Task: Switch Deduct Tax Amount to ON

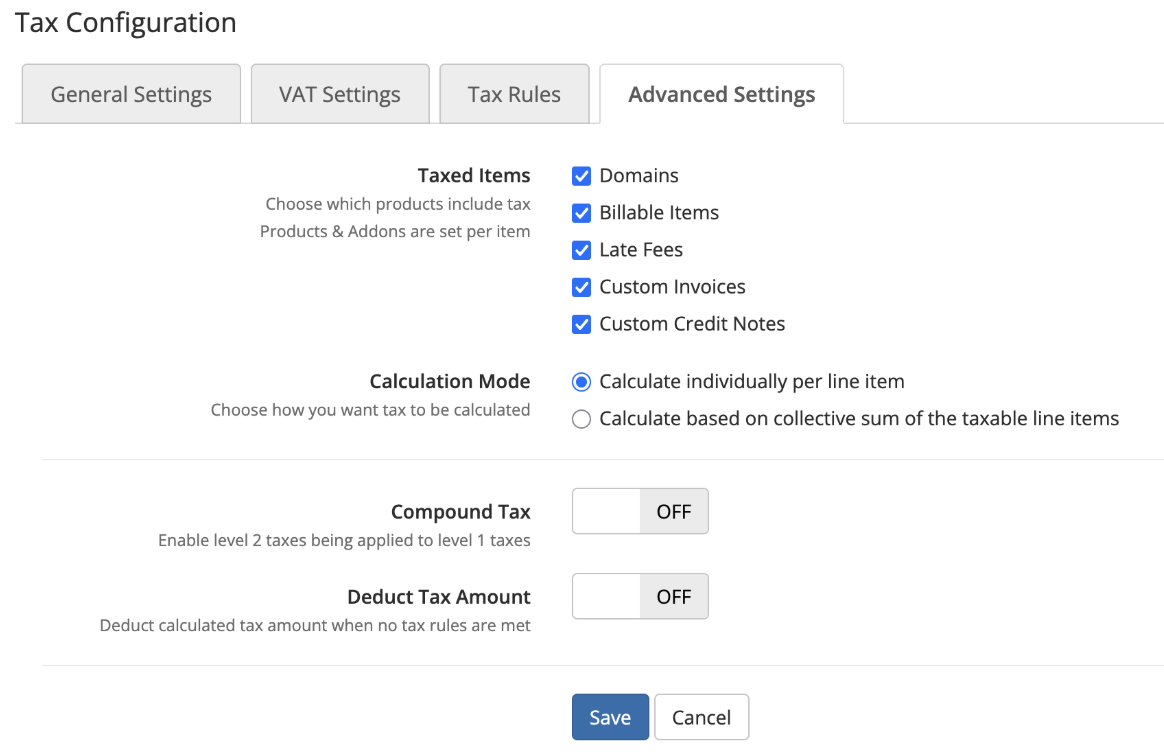Action: 639,596
